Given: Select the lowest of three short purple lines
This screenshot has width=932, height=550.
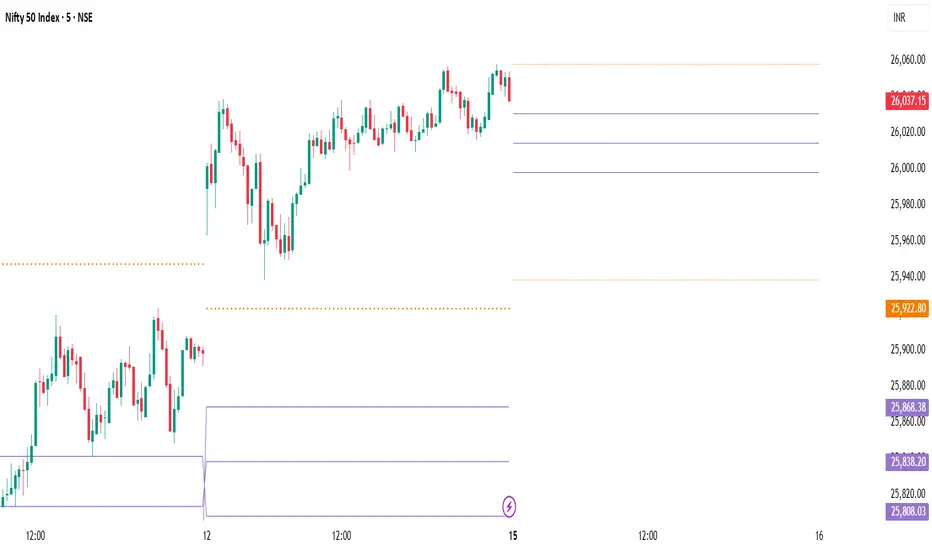Looking at the screenshot, I should click(665, 172).
